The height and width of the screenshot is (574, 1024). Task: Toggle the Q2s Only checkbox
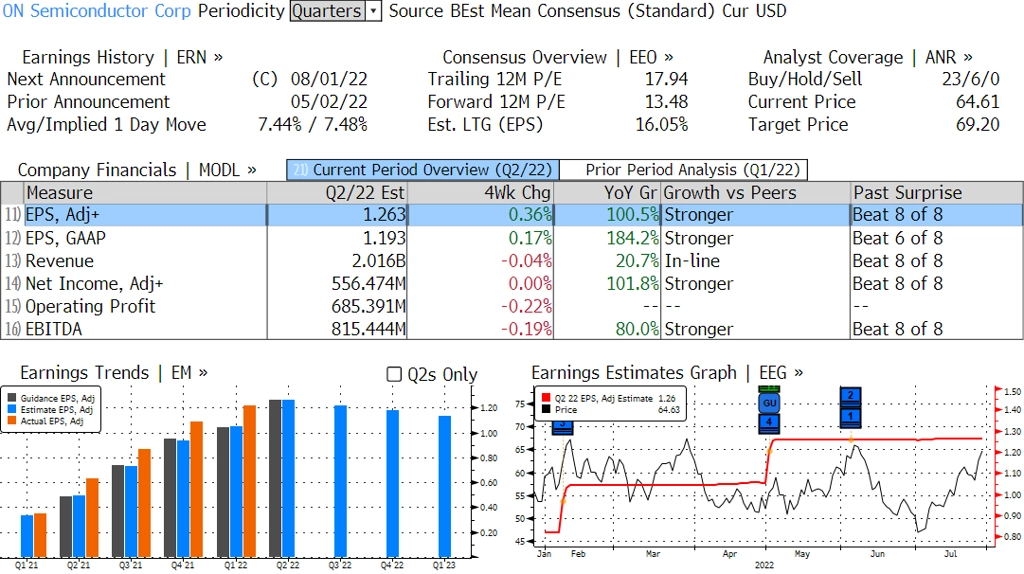[394, 374]
